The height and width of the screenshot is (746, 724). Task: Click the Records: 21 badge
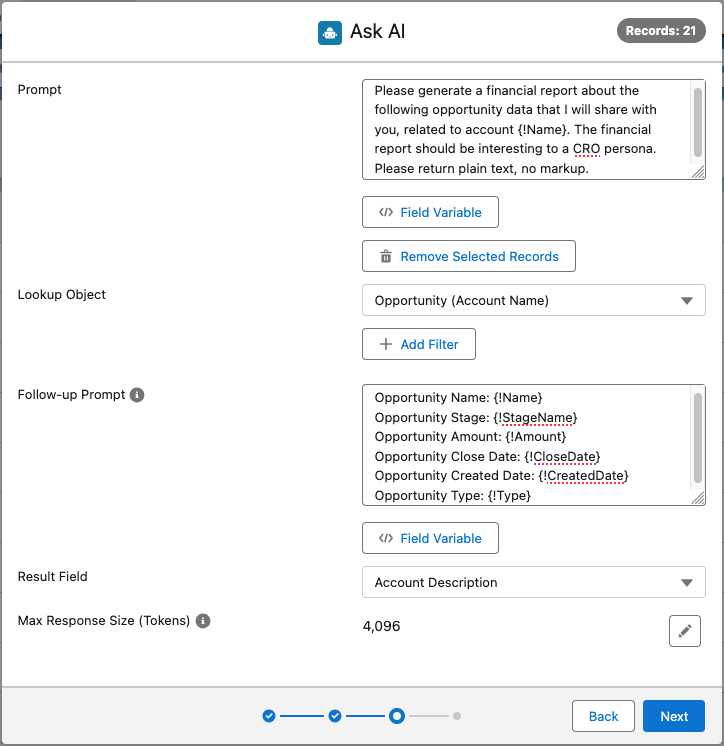(x=661, y=30)
